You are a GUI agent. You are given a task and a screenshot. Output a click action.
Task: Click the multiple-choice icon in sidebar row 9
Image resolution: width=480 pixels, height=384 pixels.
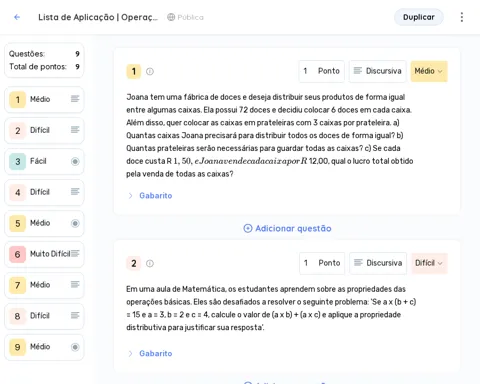coord(75,347)
